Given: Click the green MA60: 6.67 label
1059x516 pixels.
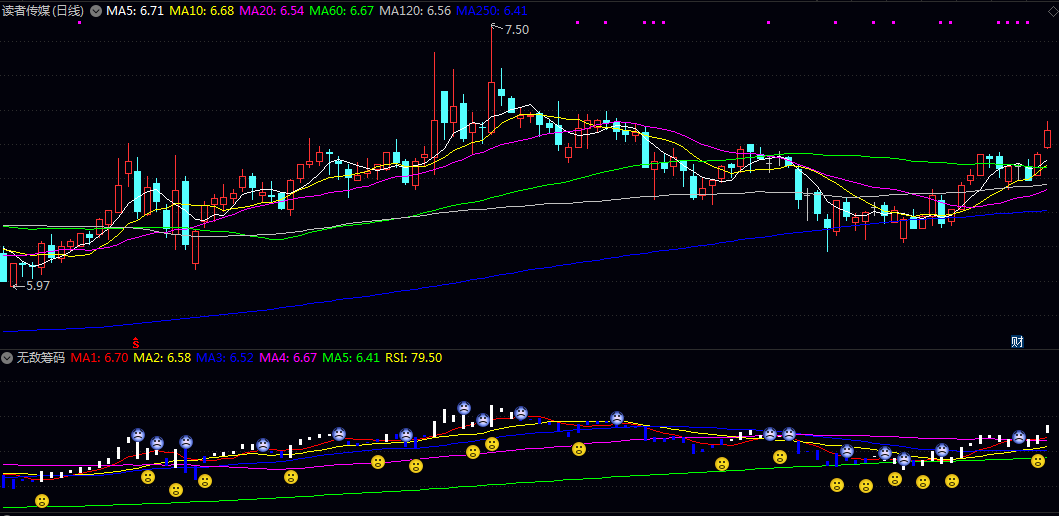Looking at the screenshot, I should pyautogui.click(x=342, y=11).
